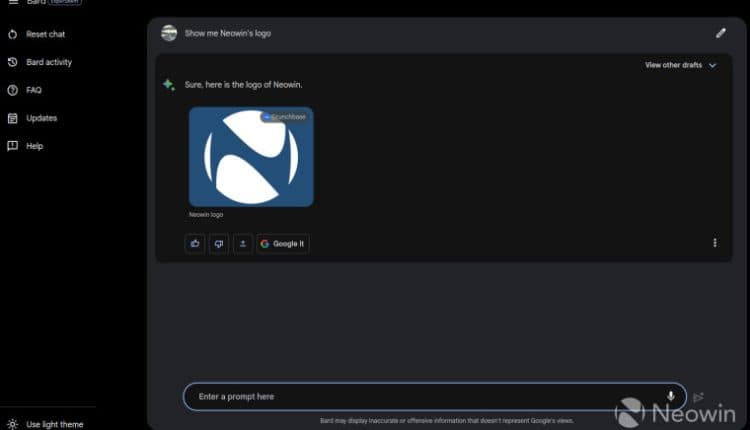The image size is (750, 430).
Task: Expand View other drafts
Action: (680, 65)
